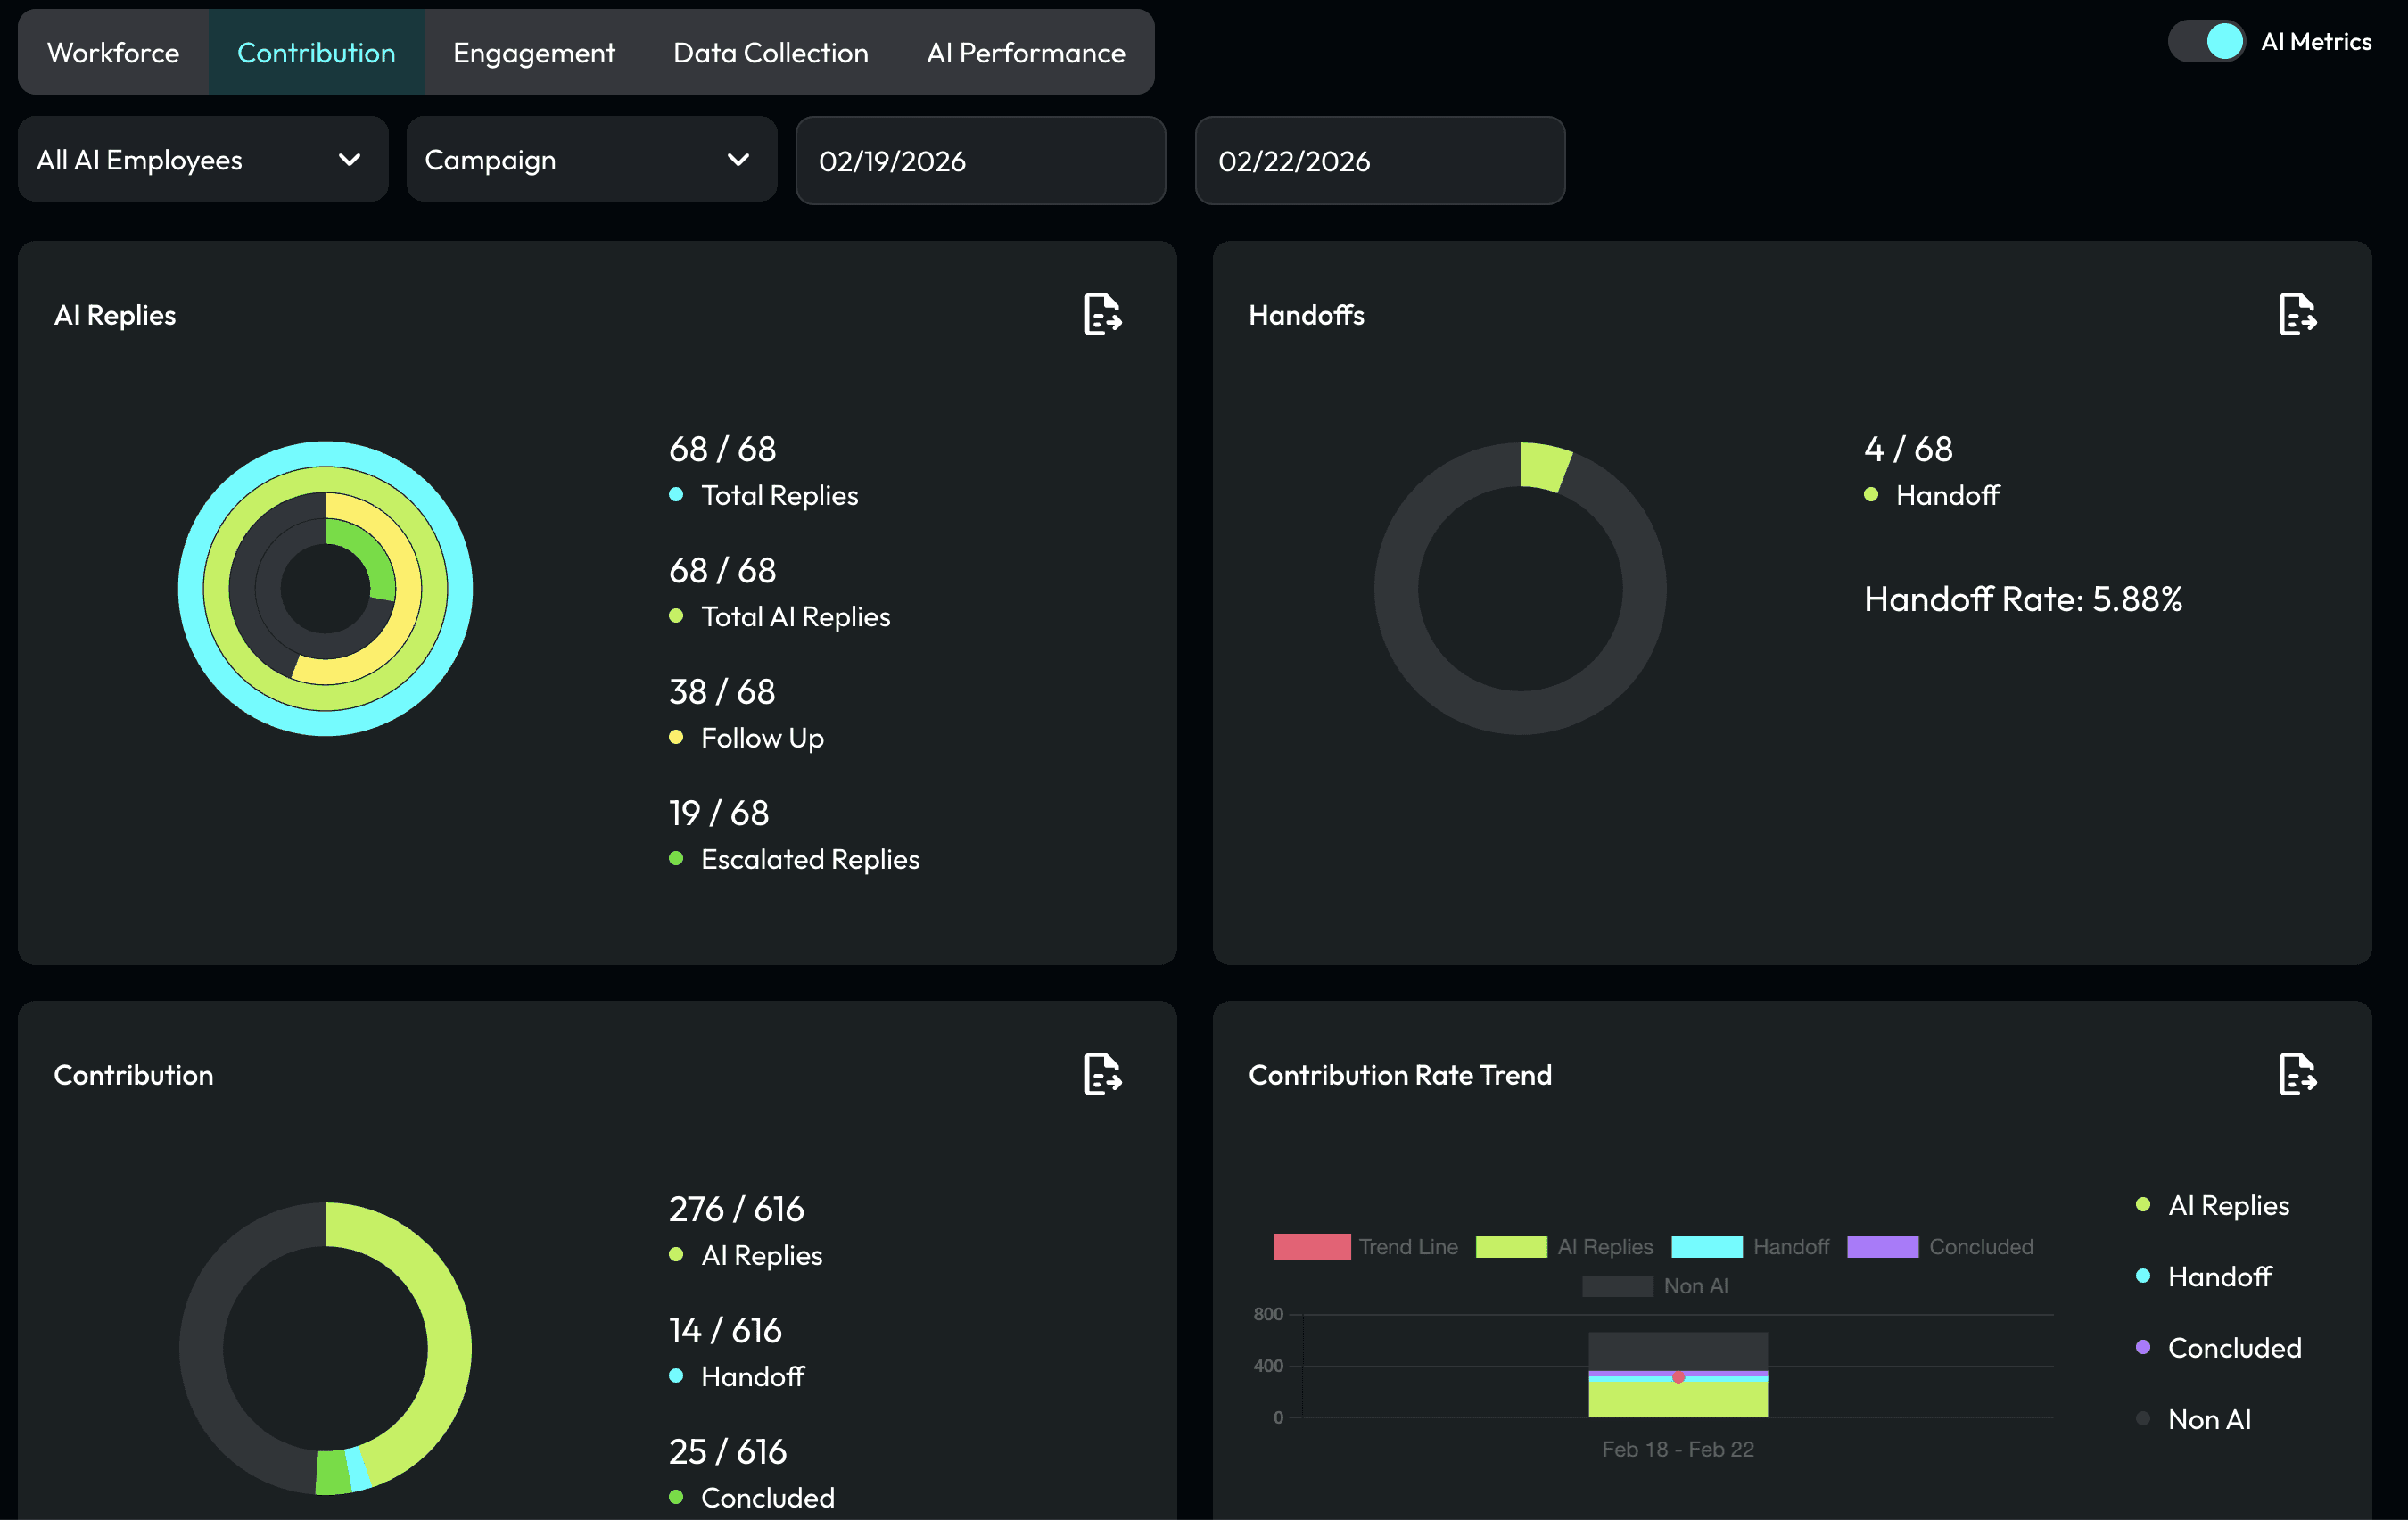Image resolution: width=2408 pixels, height=1520 pixels.
Task: Export the Contribution Rate Trend chart
Action: pos(2297,1074)
